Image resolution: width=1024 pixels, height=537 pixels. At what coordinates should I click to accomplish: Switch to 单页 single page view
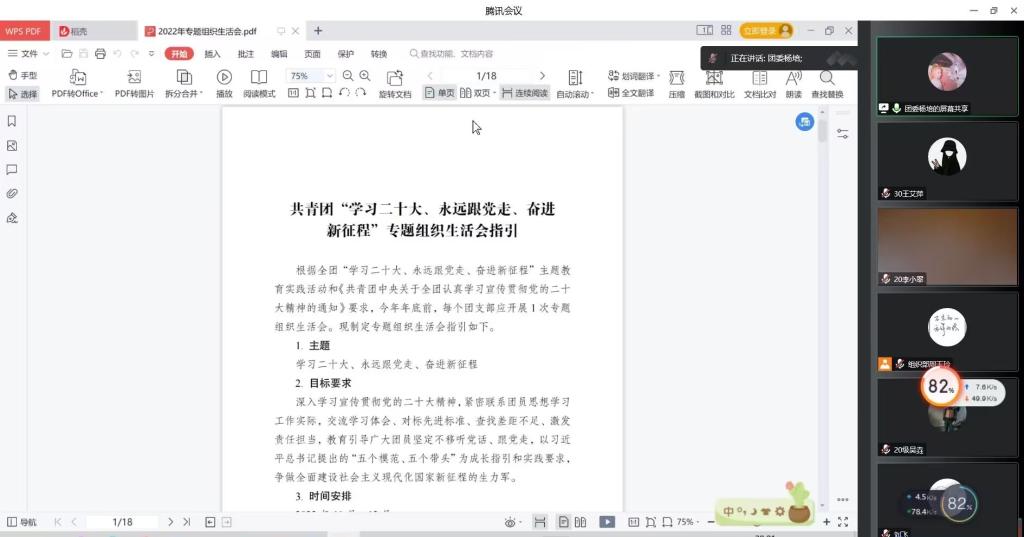click(440, 93)
